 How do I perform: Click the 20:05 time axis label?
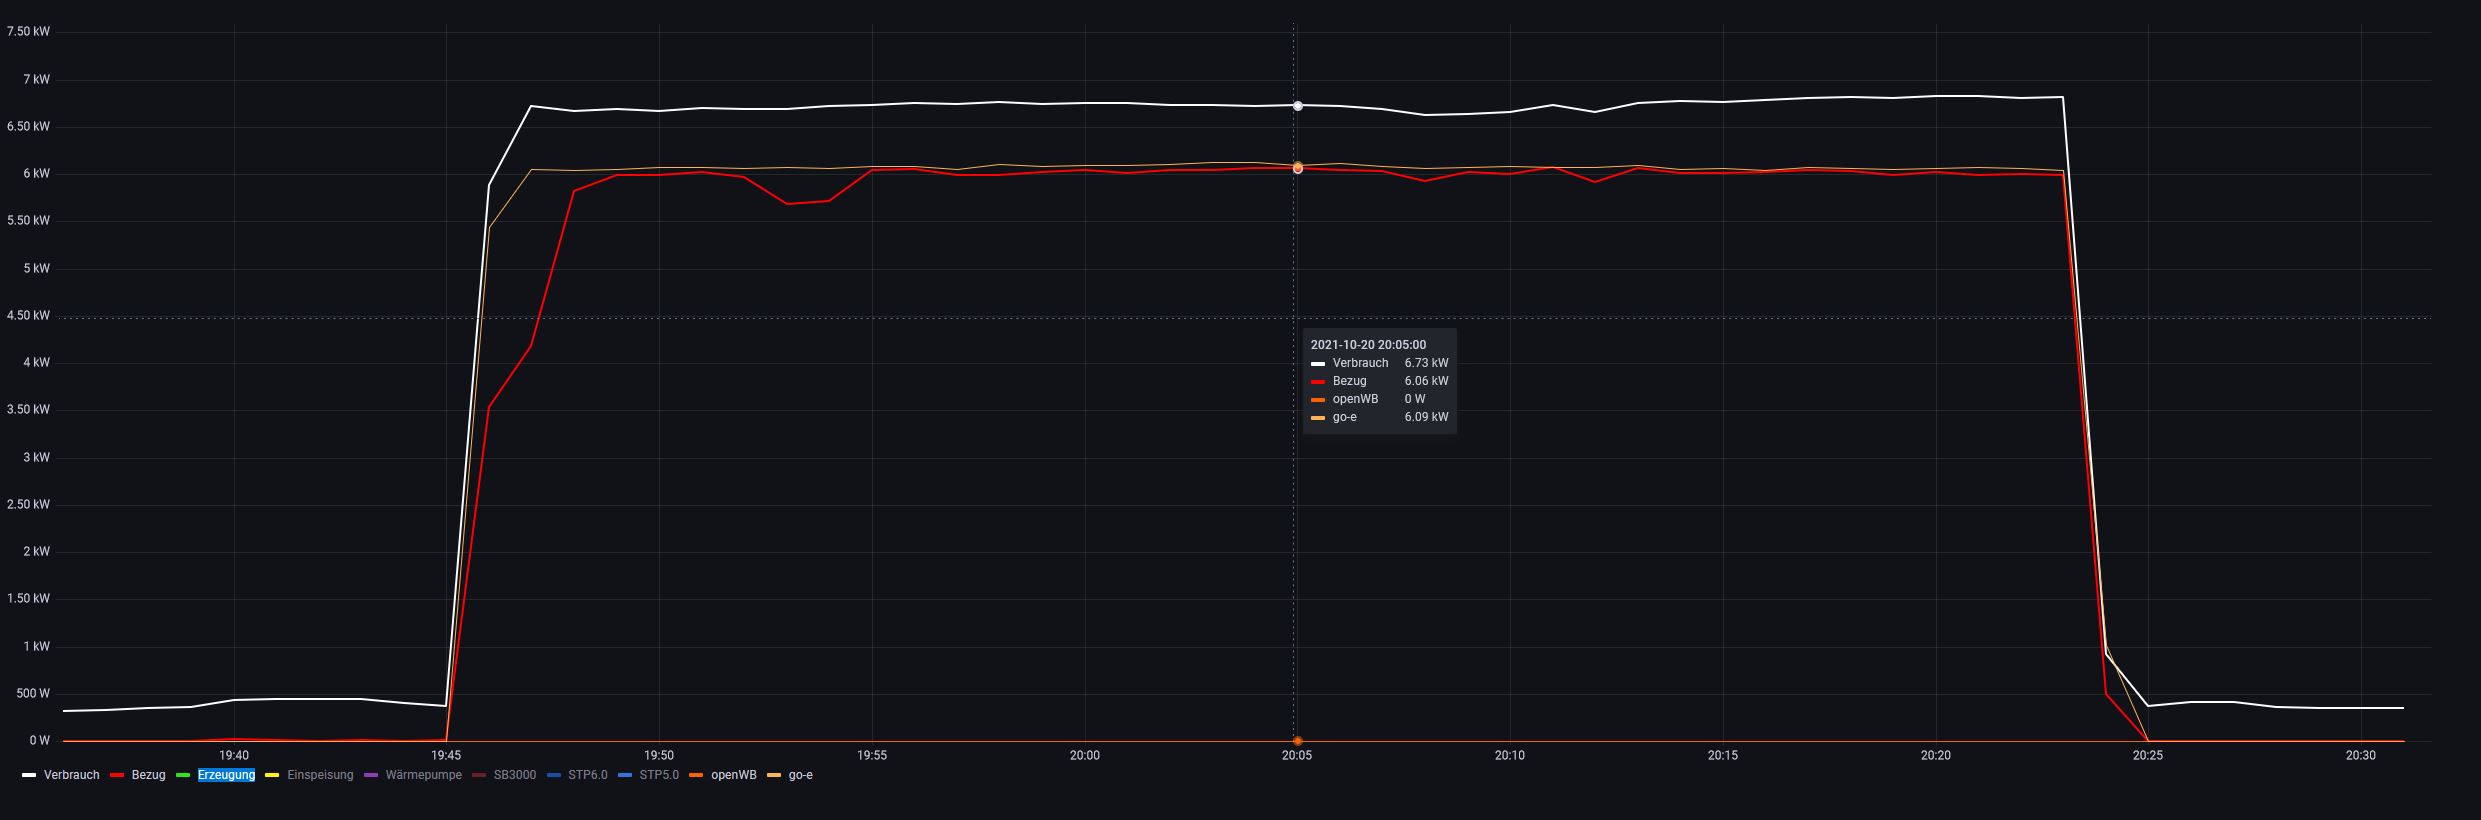(x=1297, y=756)
